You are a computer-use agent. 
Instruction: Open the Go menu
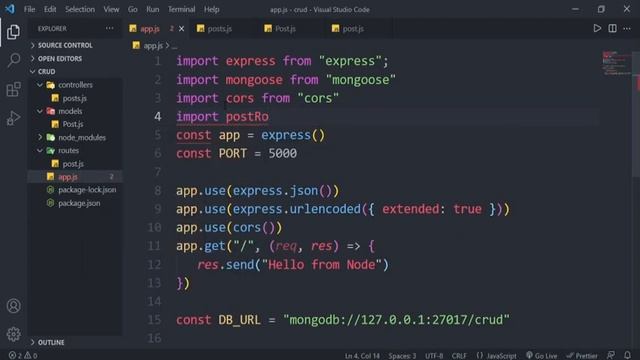[x=133, y=9]
